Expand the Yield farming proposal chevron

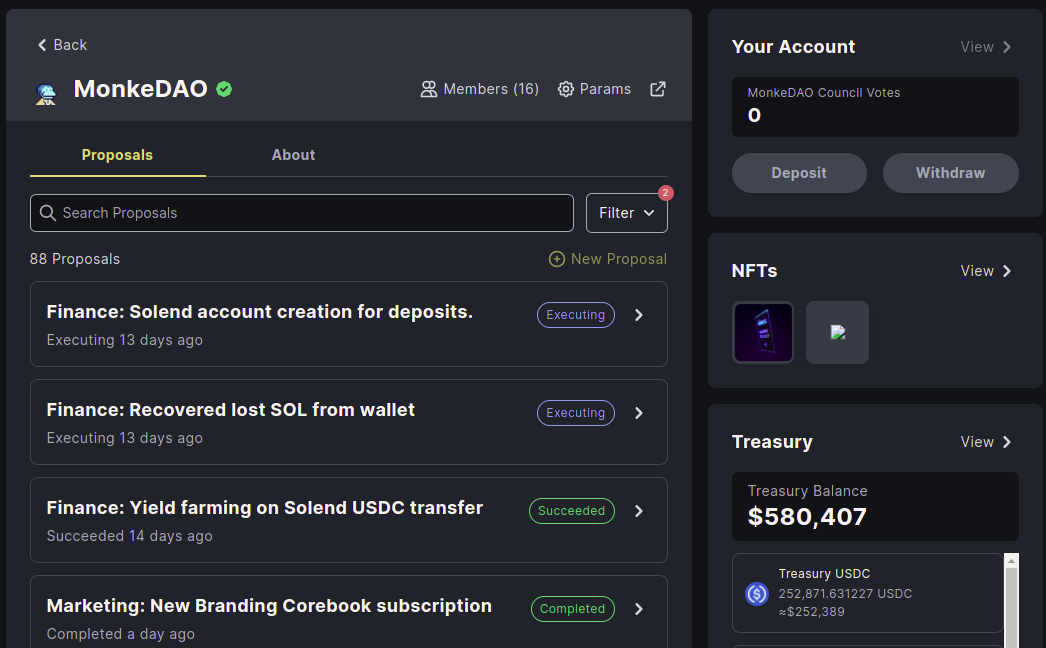[x=639, y=511]
